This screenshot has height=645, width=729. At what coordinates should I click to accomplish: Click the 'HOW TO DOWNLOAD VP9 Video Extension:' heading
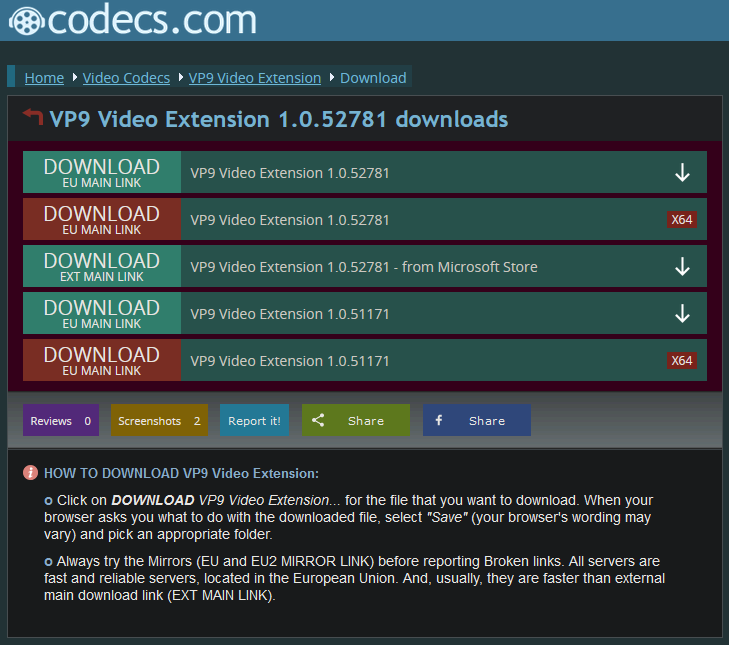[181, 473]
